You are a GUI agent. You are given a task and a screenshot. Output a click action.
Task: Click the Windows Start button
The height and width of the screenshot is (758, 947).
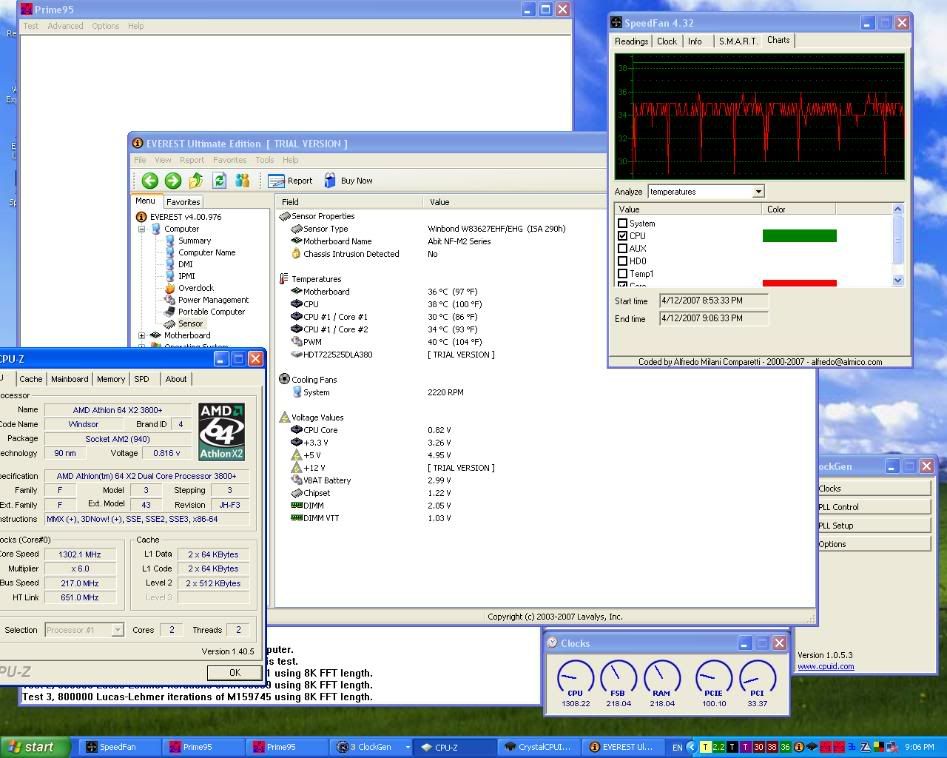point(36,747)
